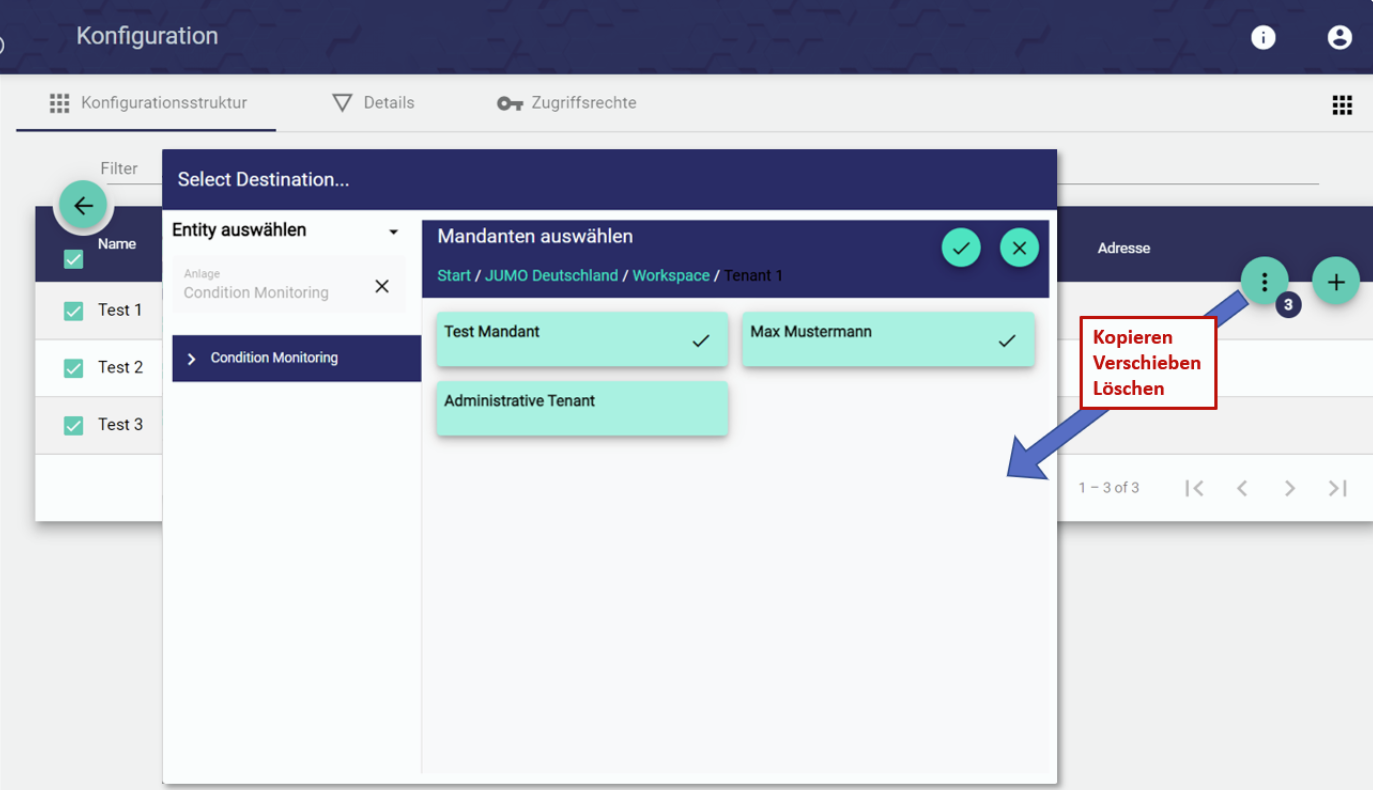Open the apps grid icon at right
The height and width of the screenshot is (790, 1373).
coord(1342,105)
